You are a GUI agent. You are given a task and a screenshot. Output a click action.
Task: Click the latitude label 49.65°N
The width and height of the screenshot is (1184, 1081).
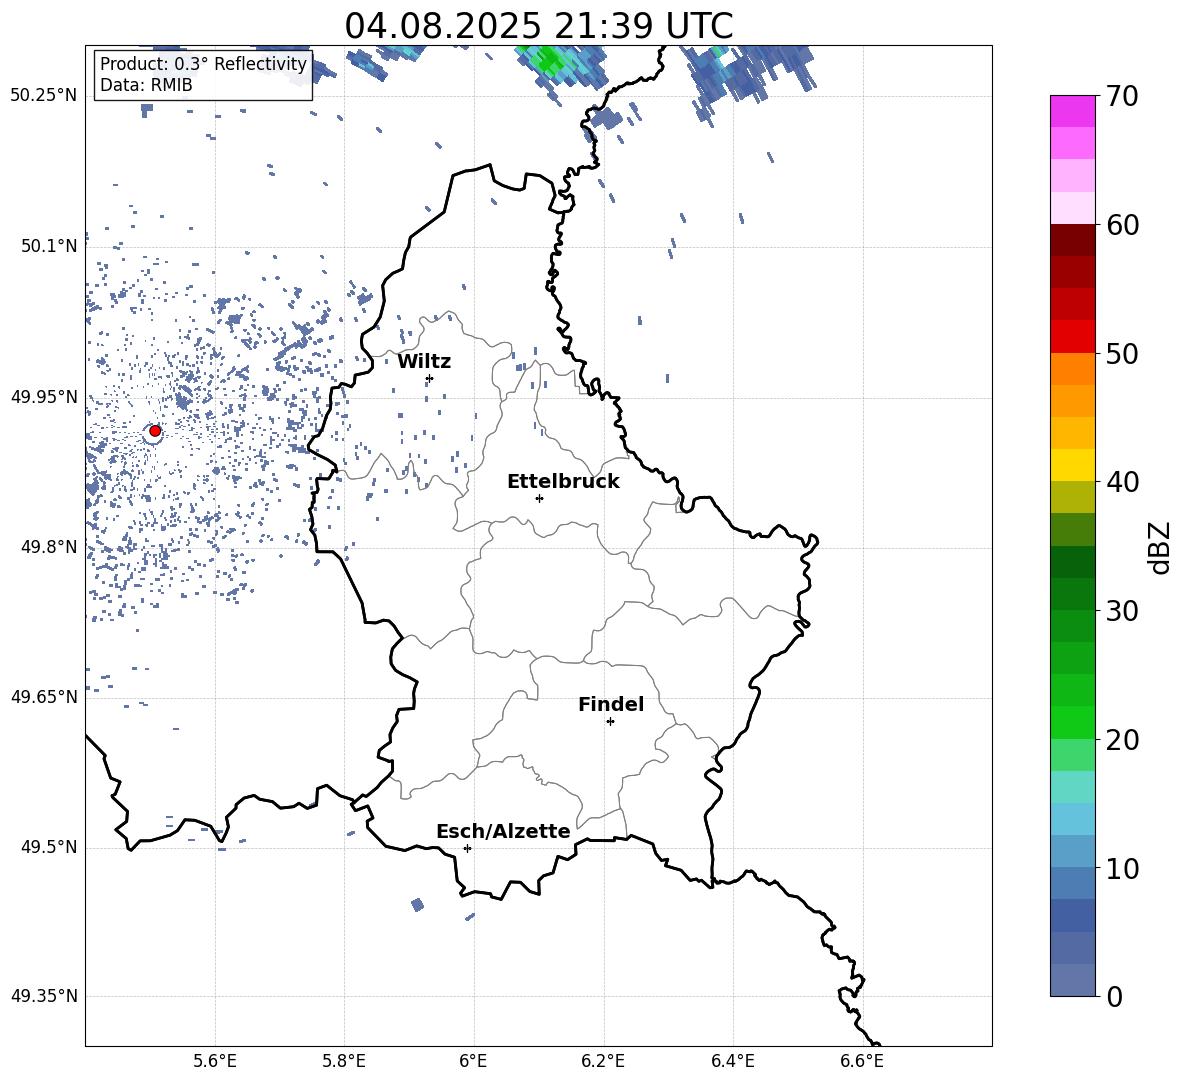pos(44,696)
